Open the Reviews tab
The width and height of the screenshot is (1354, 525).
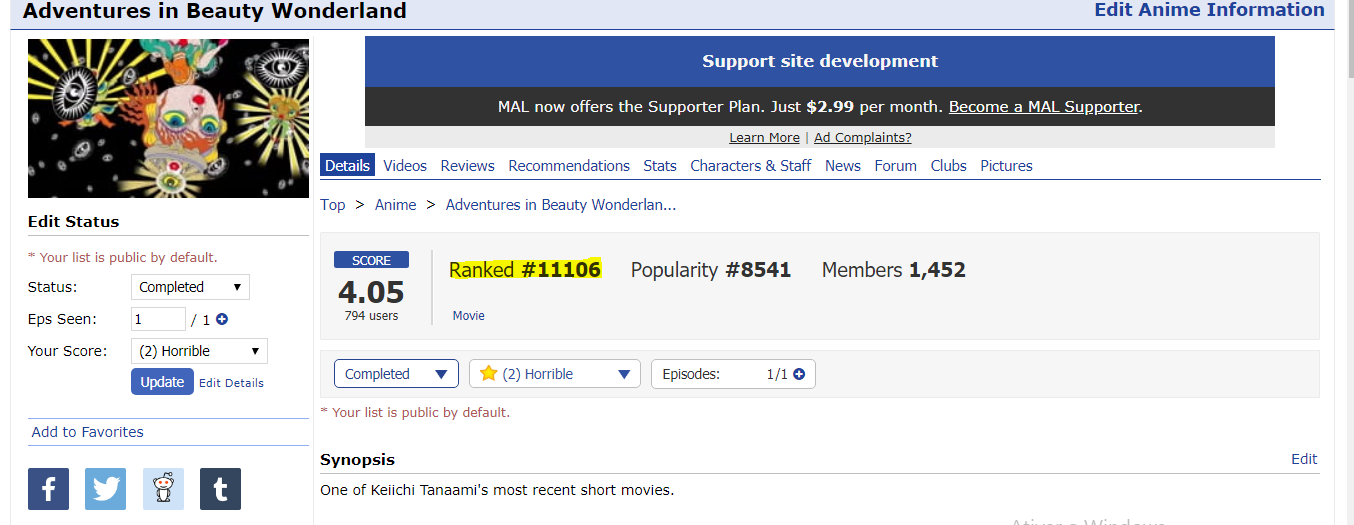(468, 166)
